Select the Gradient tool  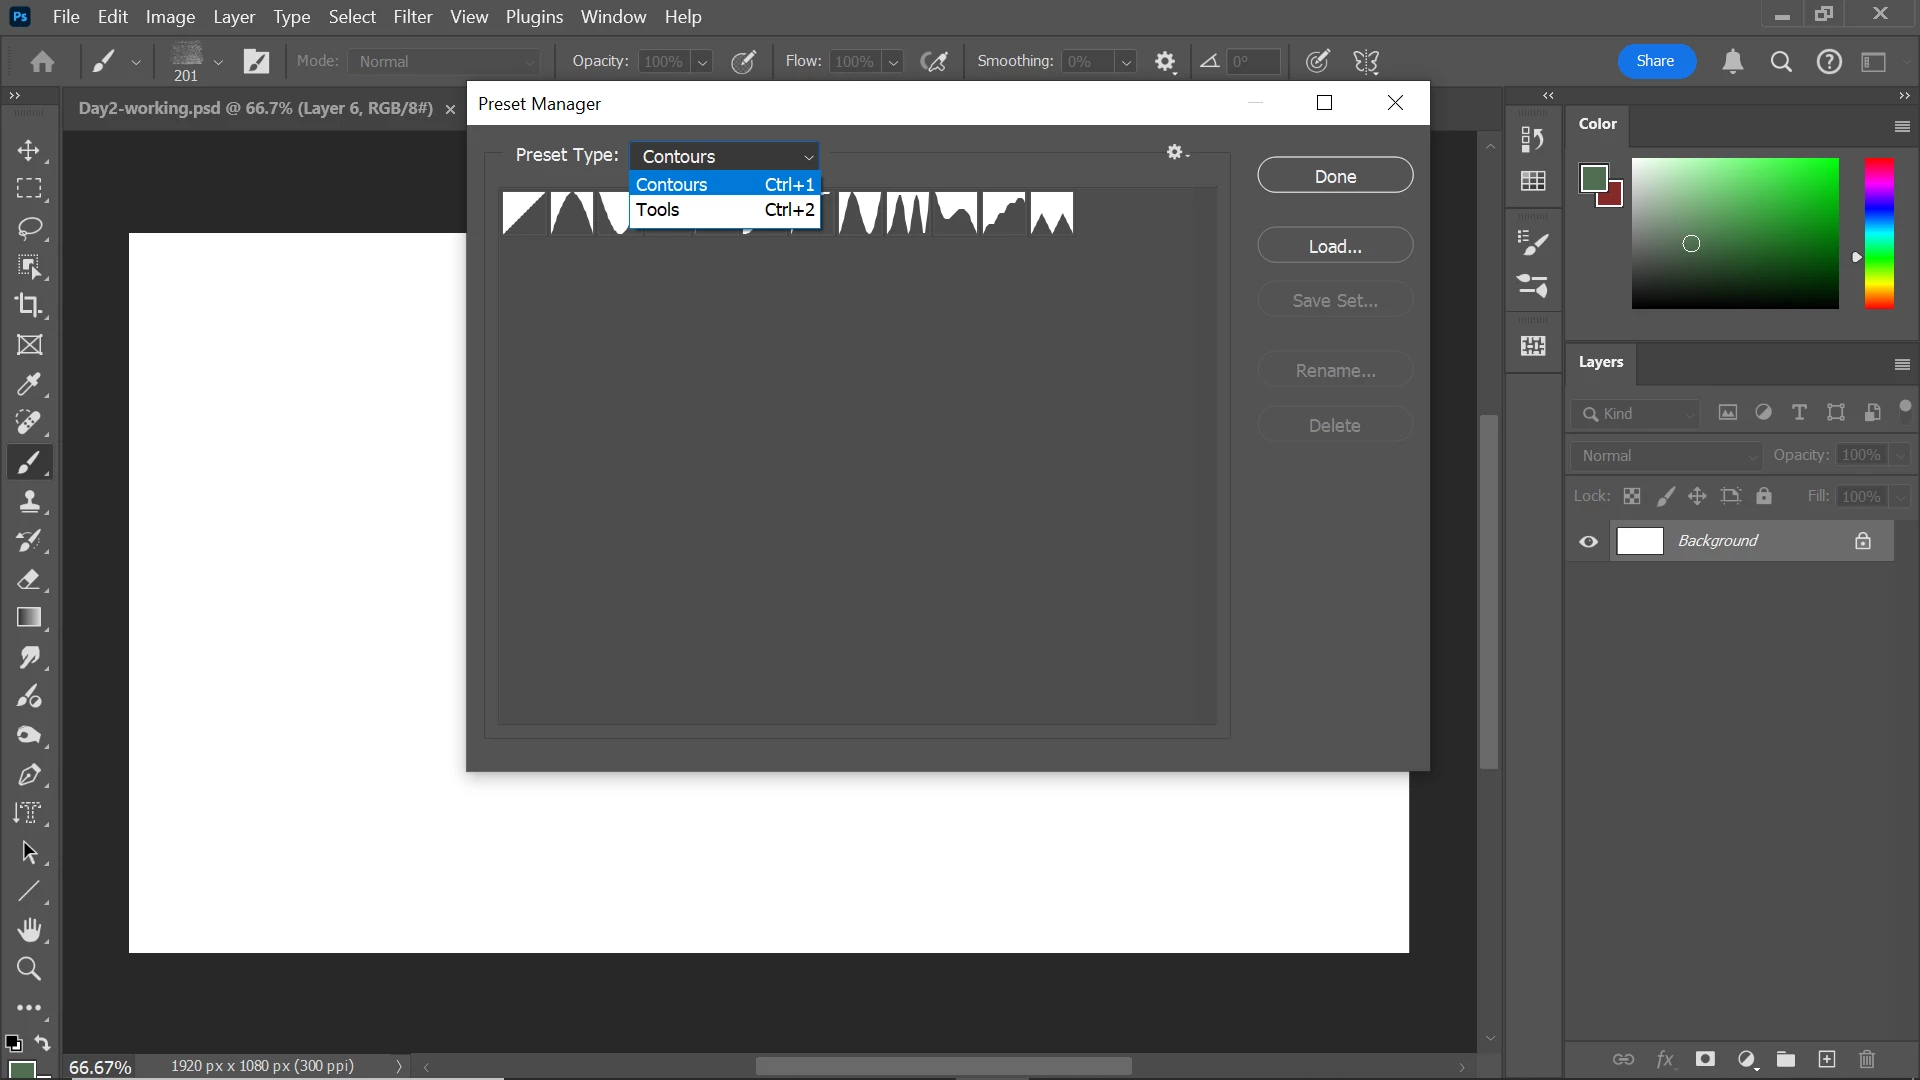(28, 617)
